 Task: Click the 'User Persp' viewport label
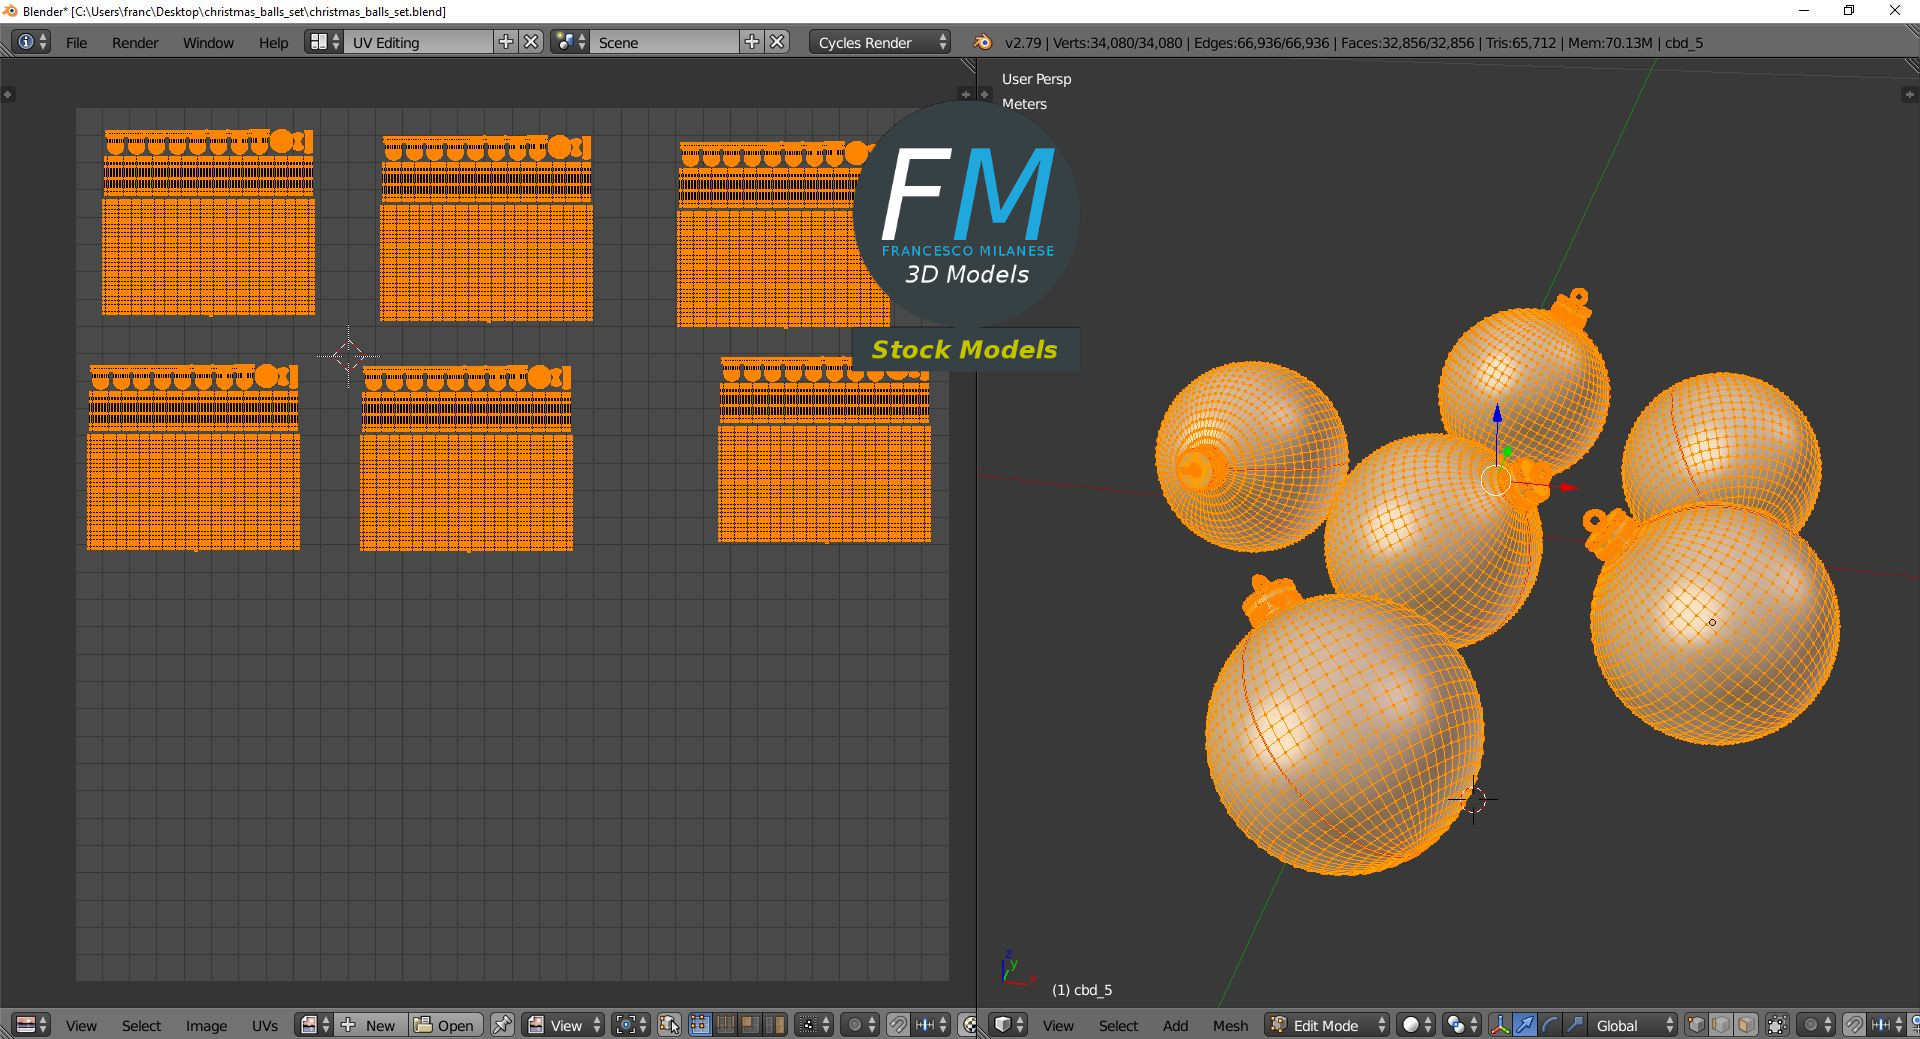pyautogui.click(x=1036, y=79)
